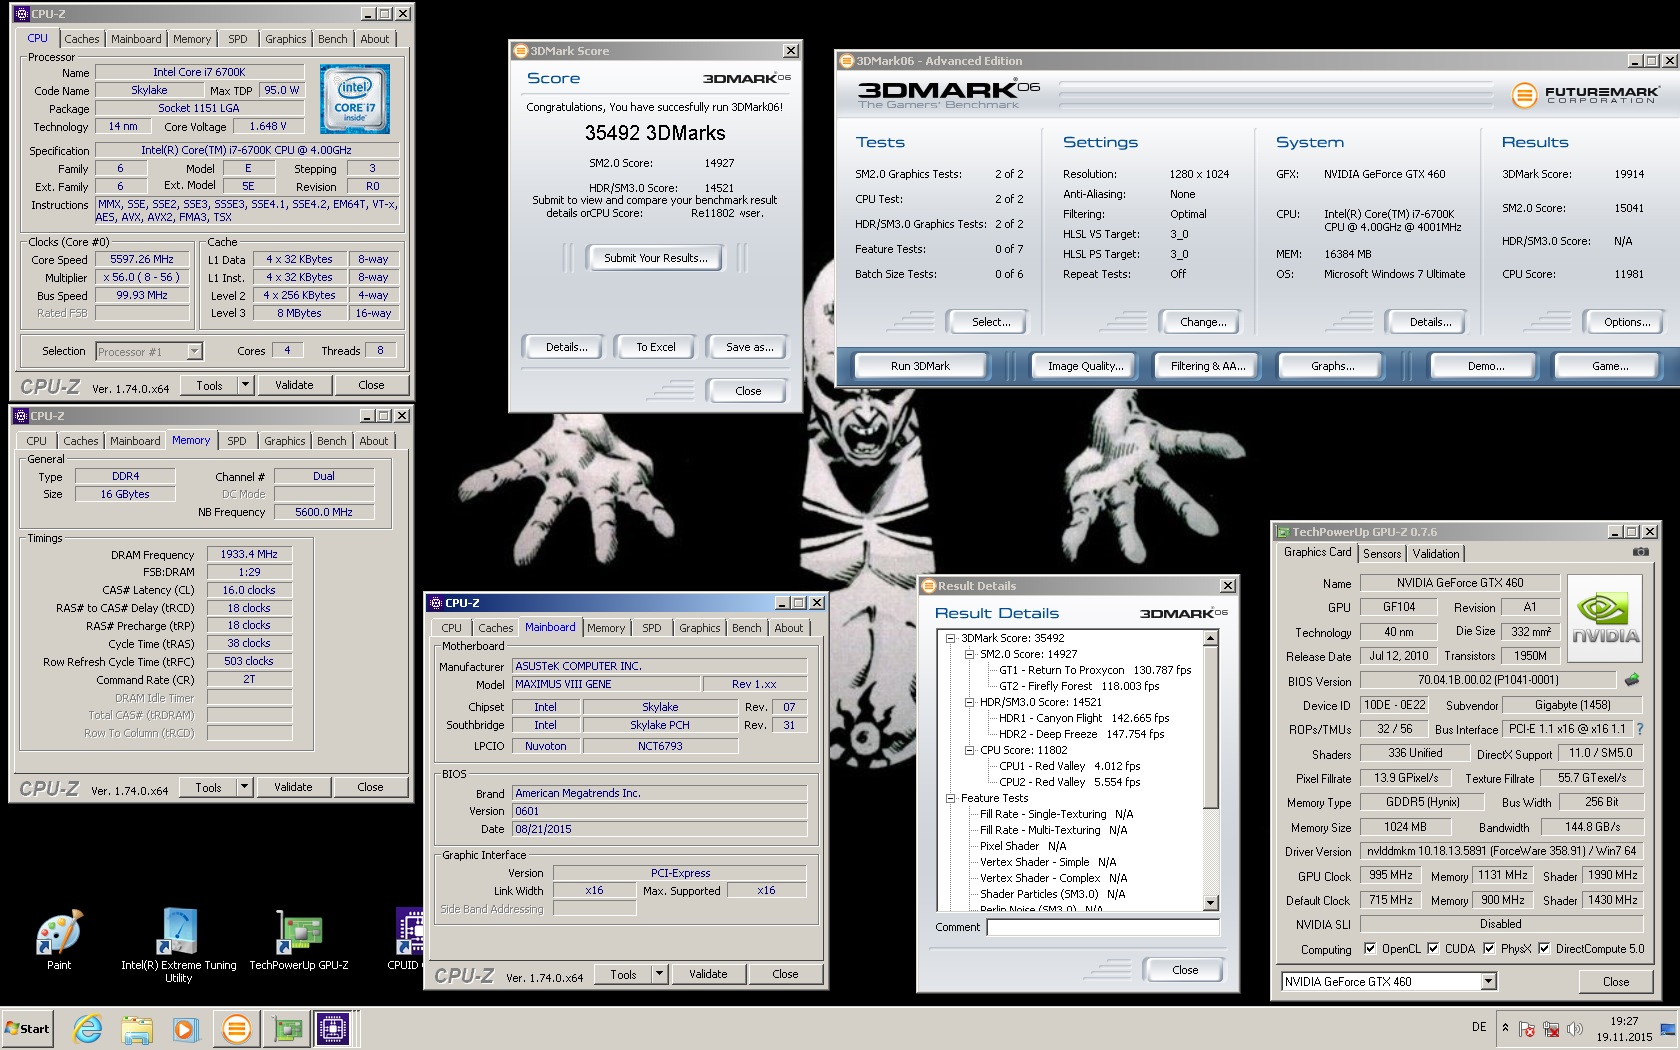Open Tools dropdown arrow in CPU-Z CPU window
The image size is (1680, 1050).
click(x=245, y=384)
